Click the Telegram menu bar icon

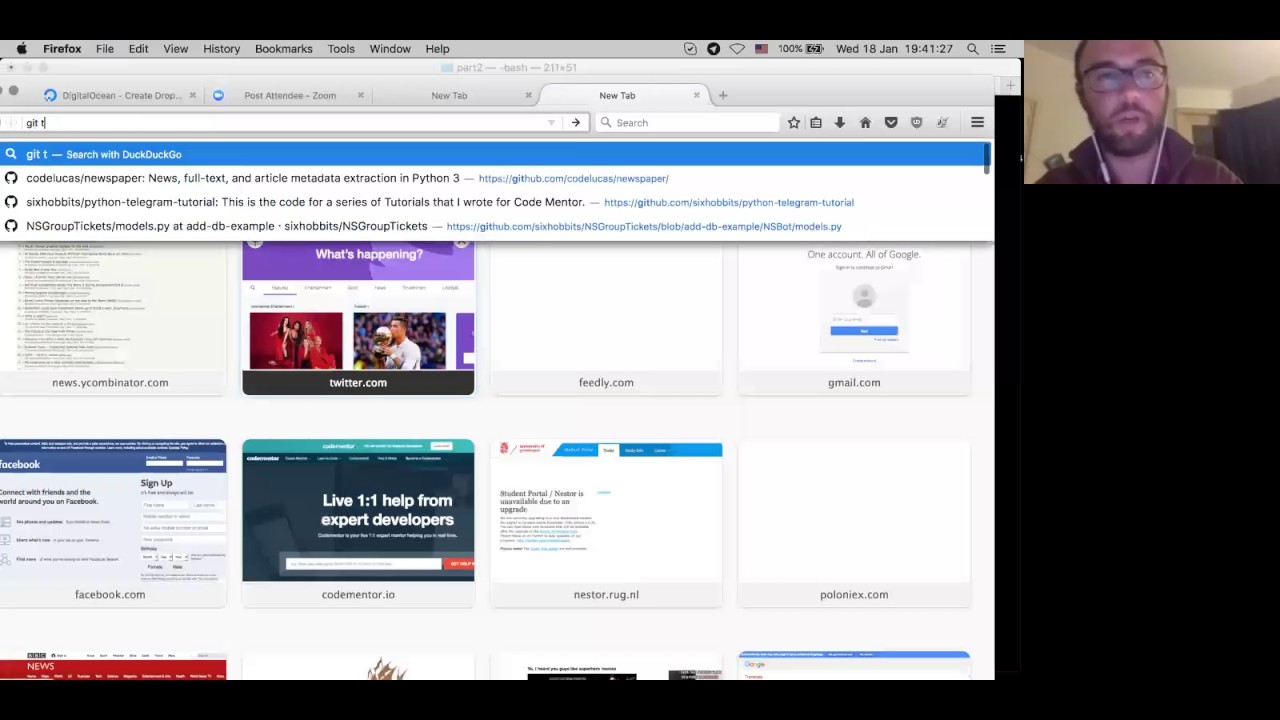713,48
